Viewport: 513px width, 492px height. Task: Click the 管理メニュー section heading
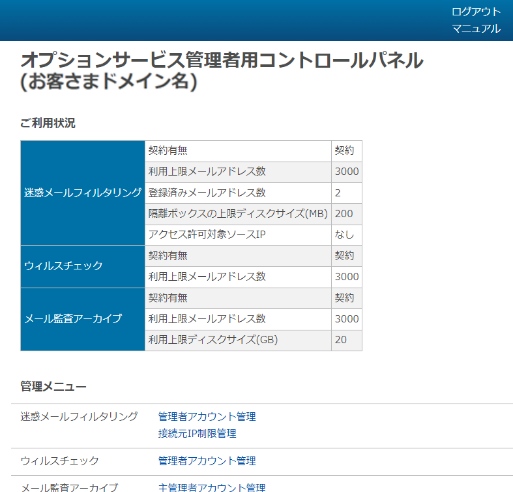(x=53, y=387)
